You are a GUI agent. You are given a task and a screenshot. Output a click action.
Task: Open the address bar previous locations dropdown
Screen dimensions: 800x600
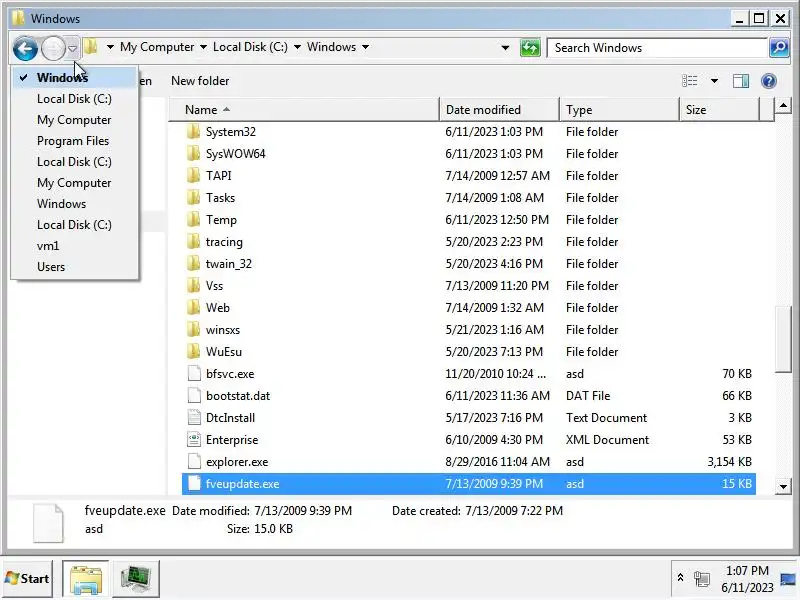click(x=505, y=48)
